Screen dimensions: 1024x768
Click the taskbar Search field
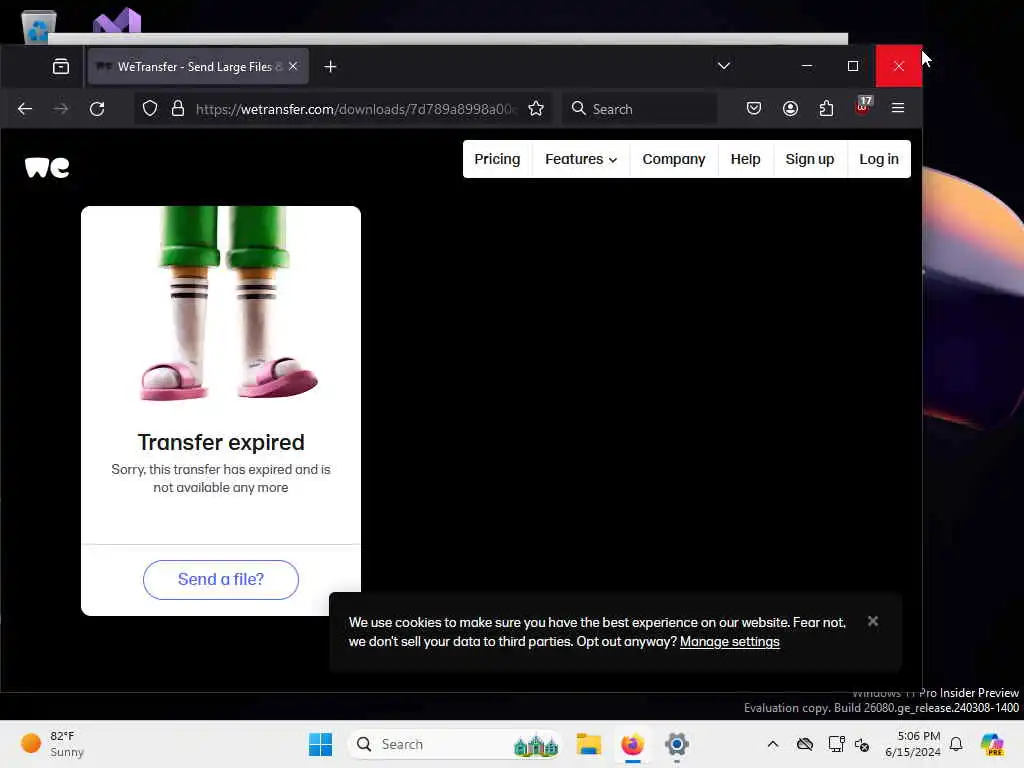coord(455,744)
